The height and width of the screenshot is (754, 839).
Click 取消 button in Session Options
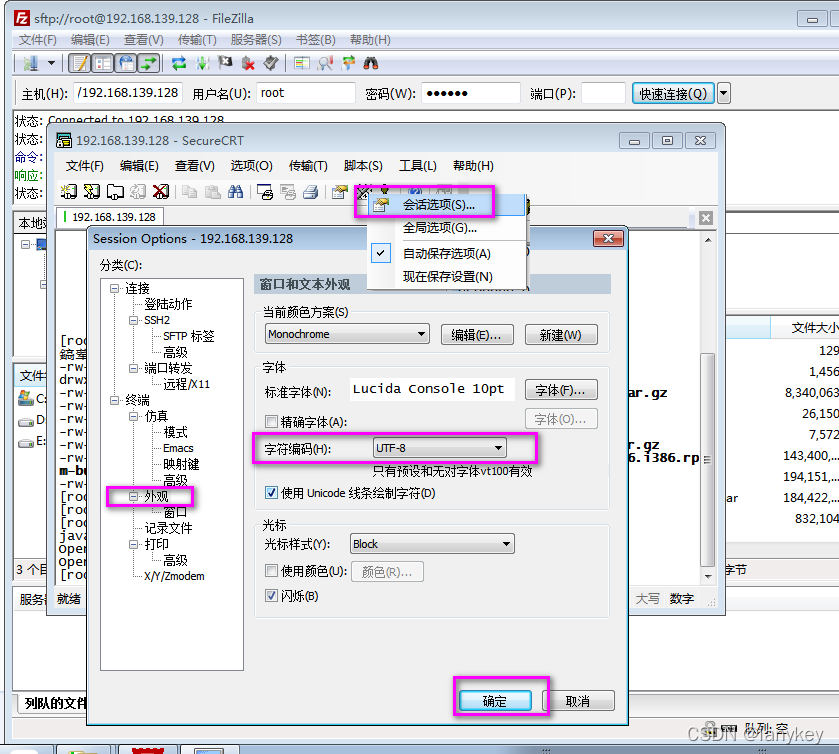click(578, 701)
